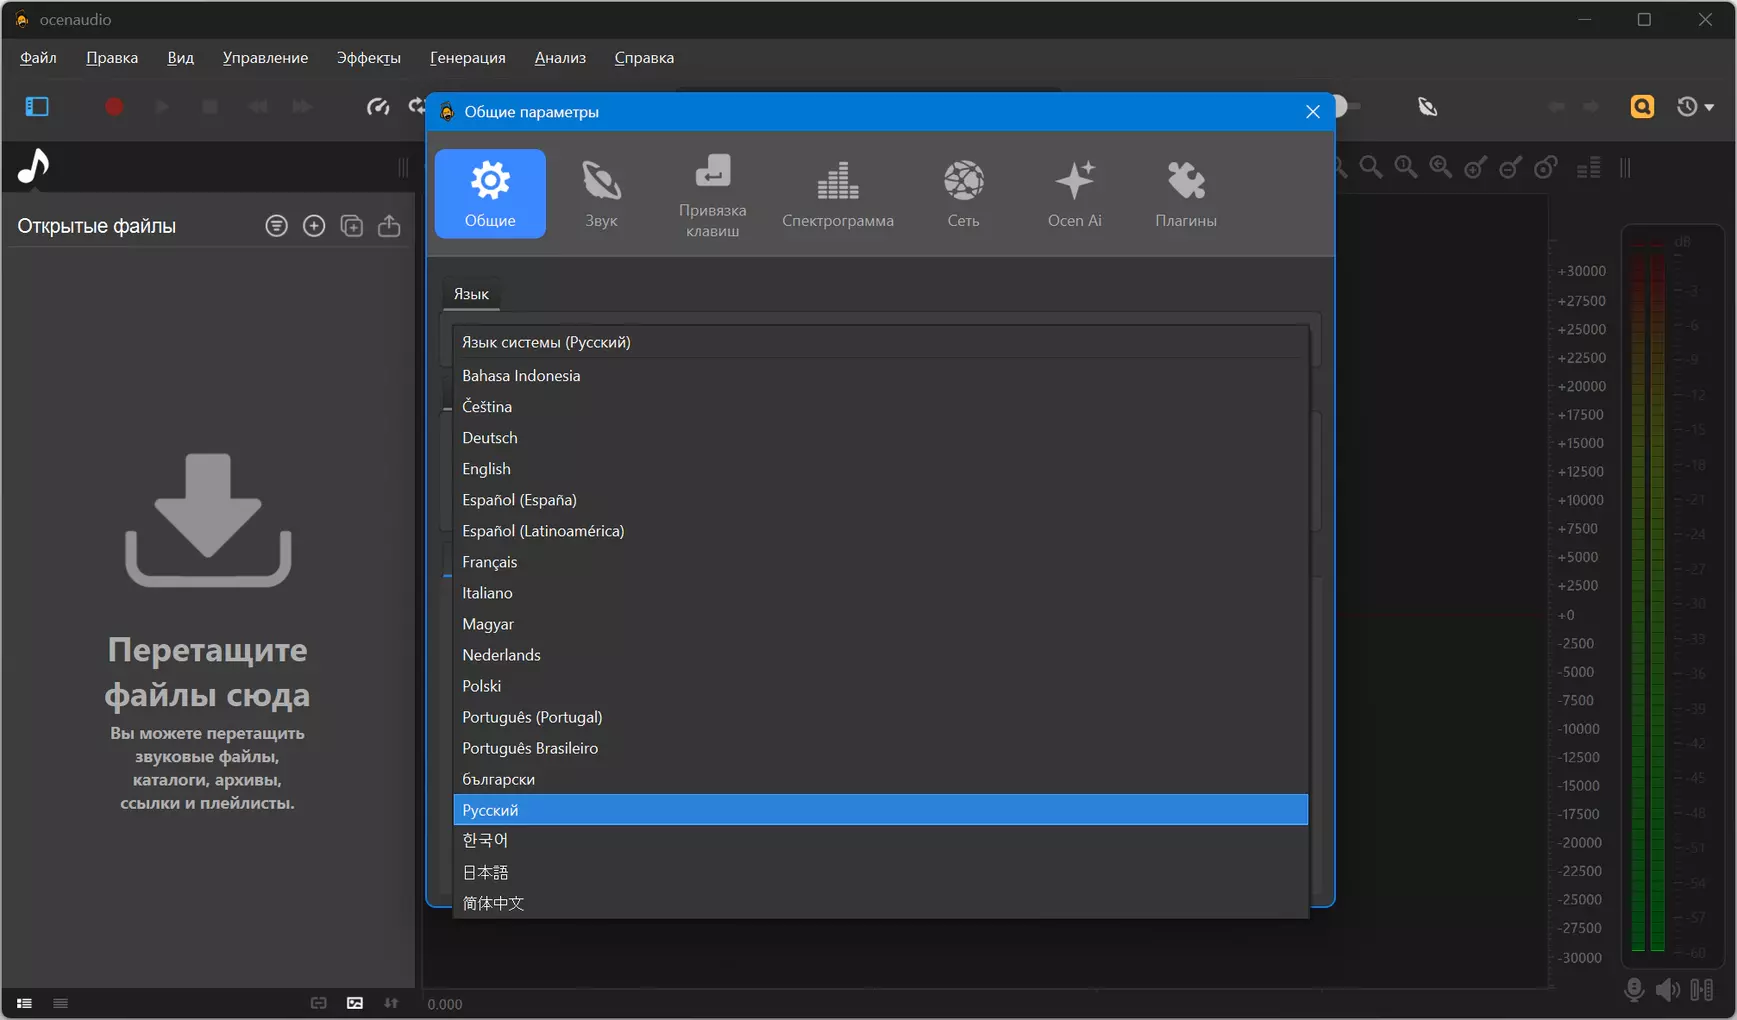Open the Привязка клавиш tab

[x=712, y=194]
